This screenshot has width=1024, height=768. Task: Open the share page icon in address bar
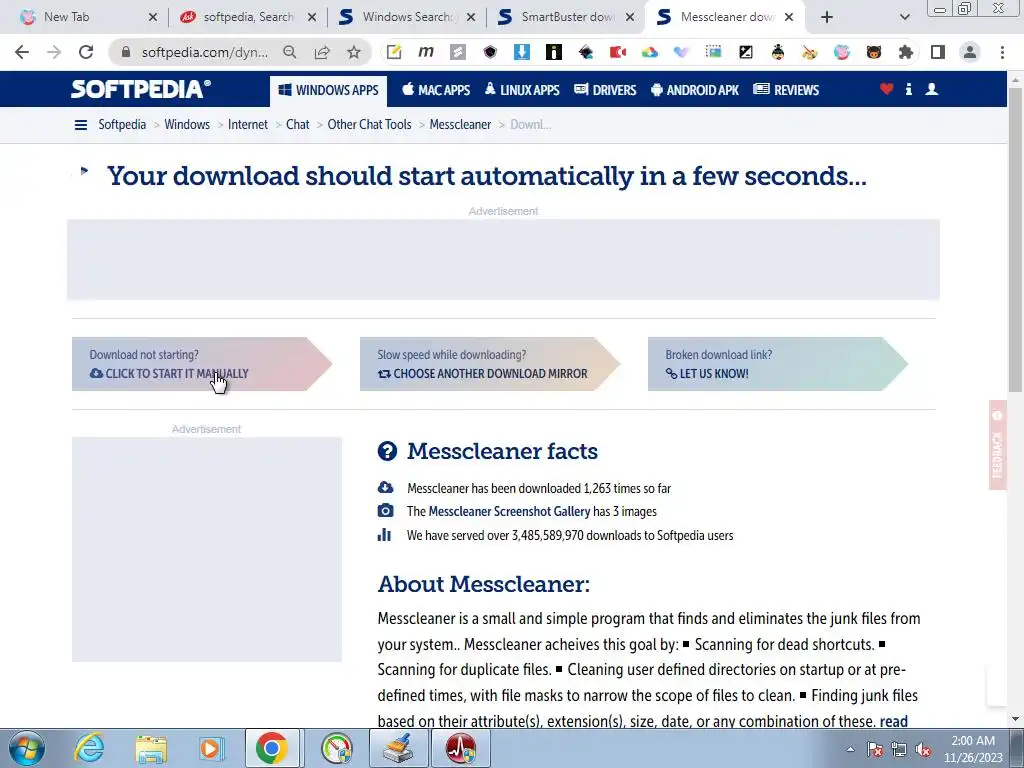[x=322, y=52]
